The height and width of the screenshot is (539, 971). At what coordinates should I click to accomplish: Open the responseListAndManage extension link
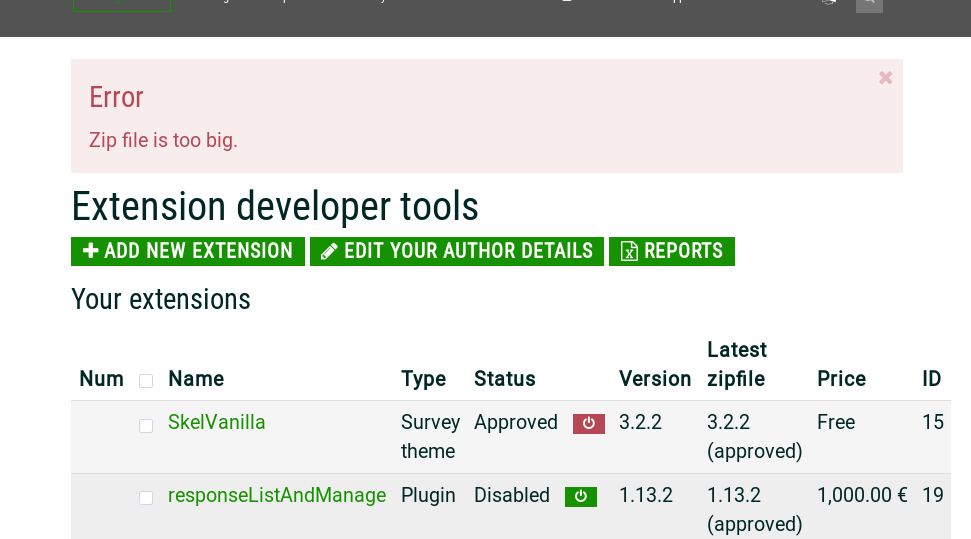point(276,495)
